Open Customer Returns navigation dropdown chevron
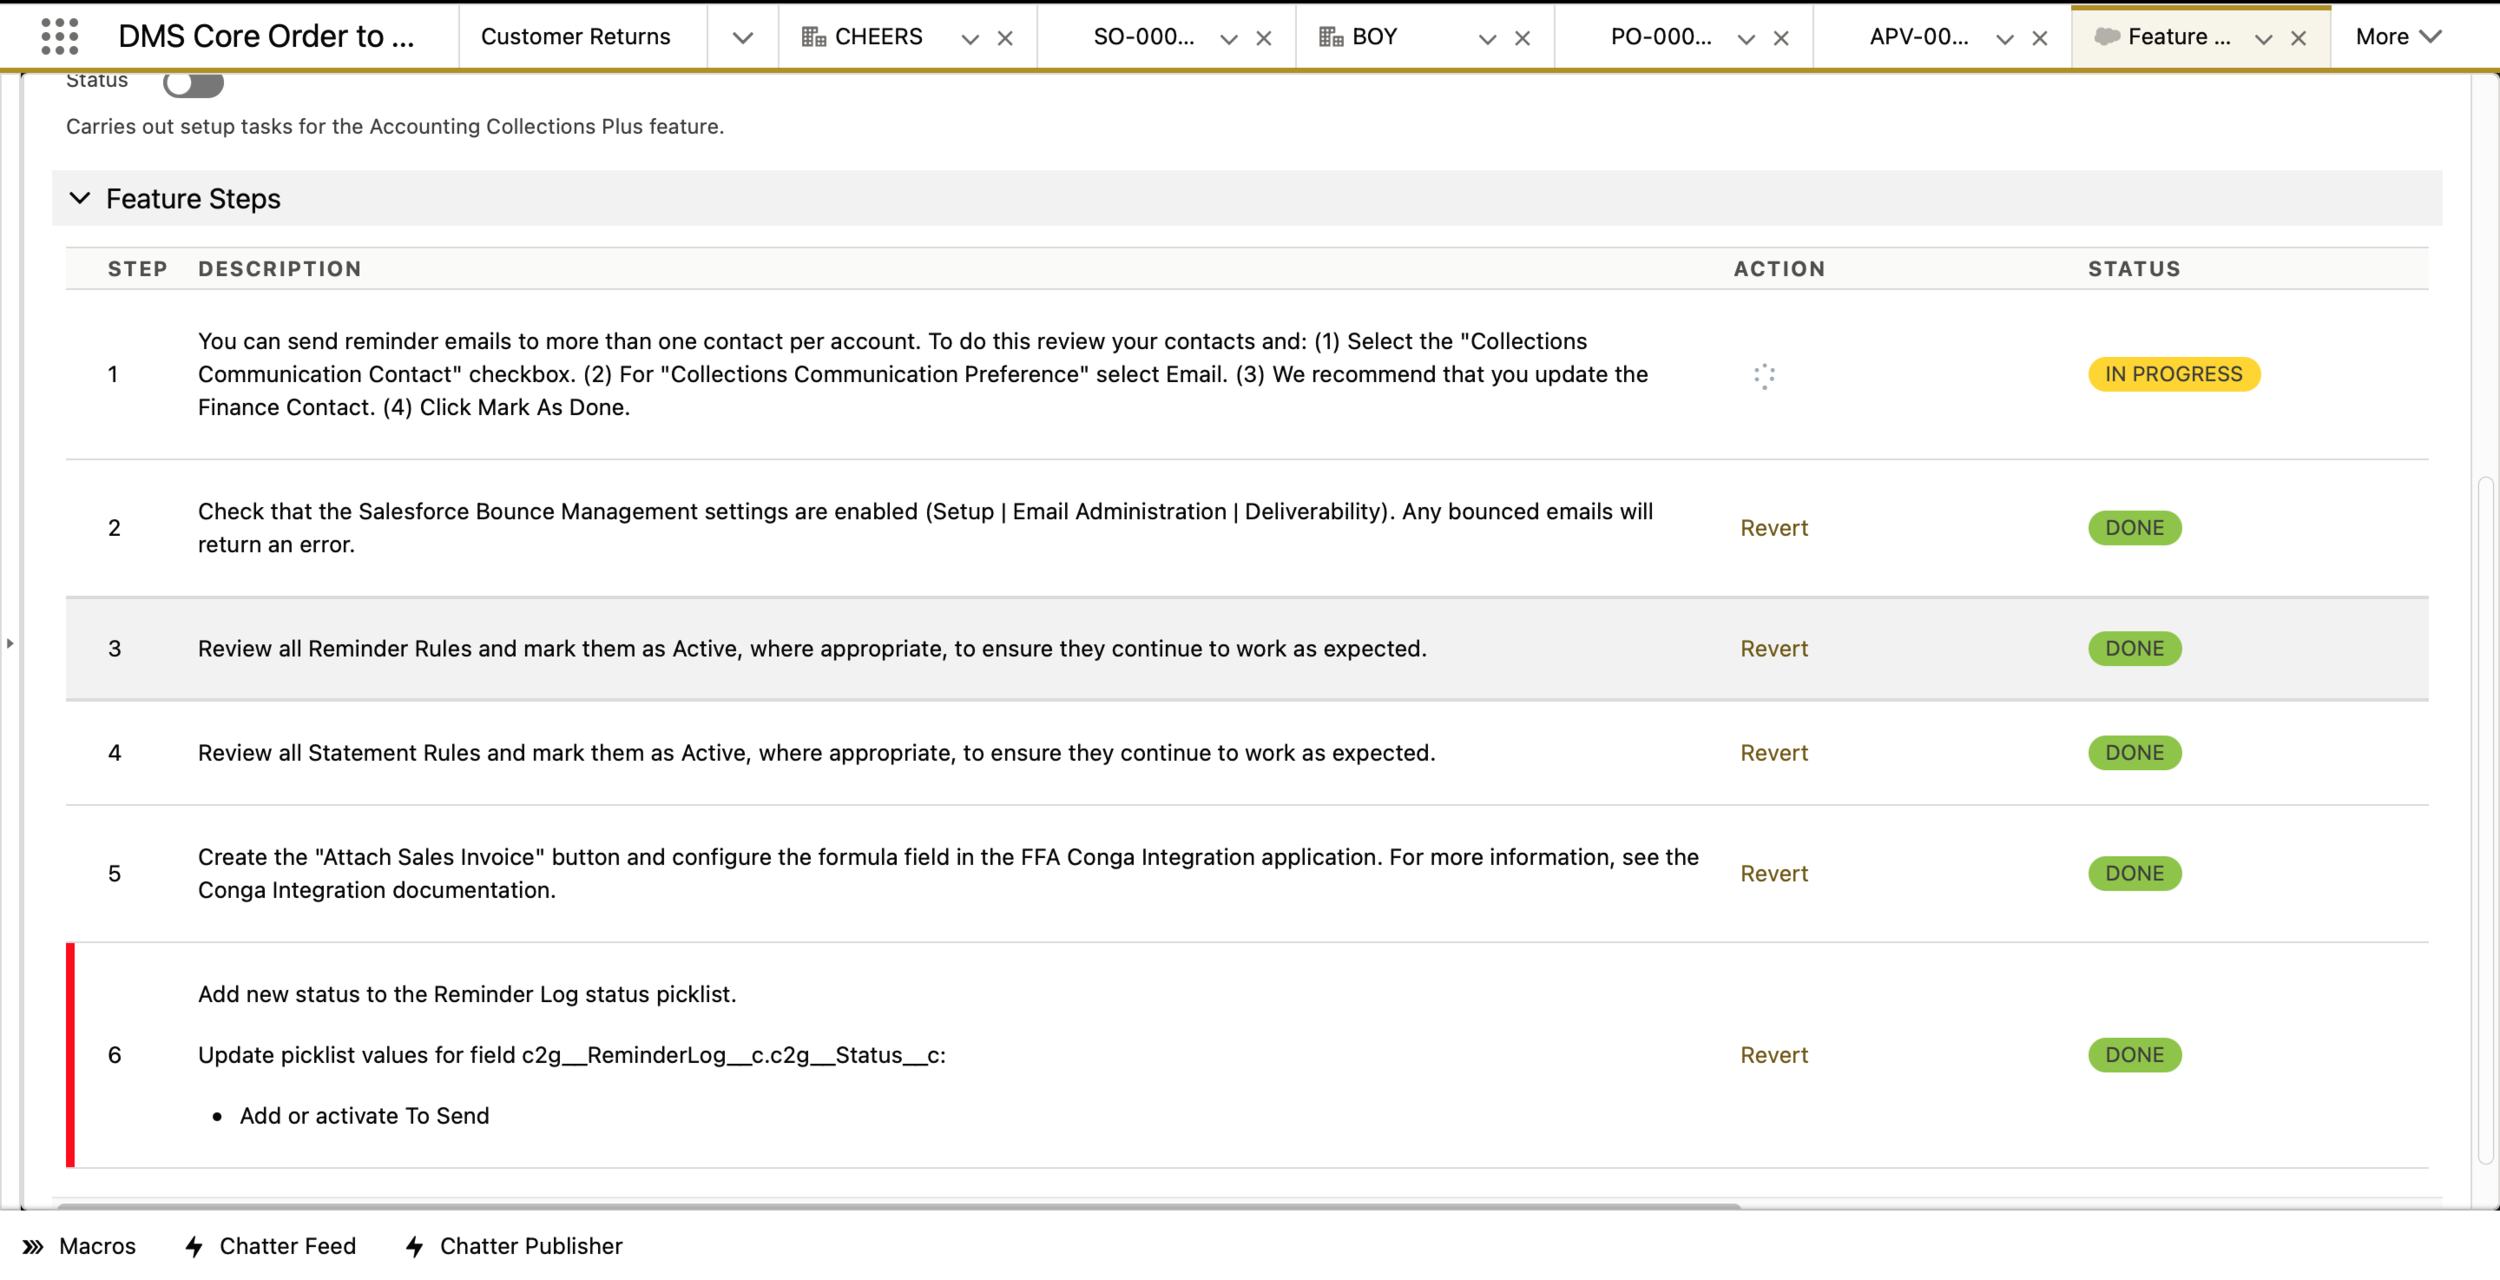 (742, 38)
